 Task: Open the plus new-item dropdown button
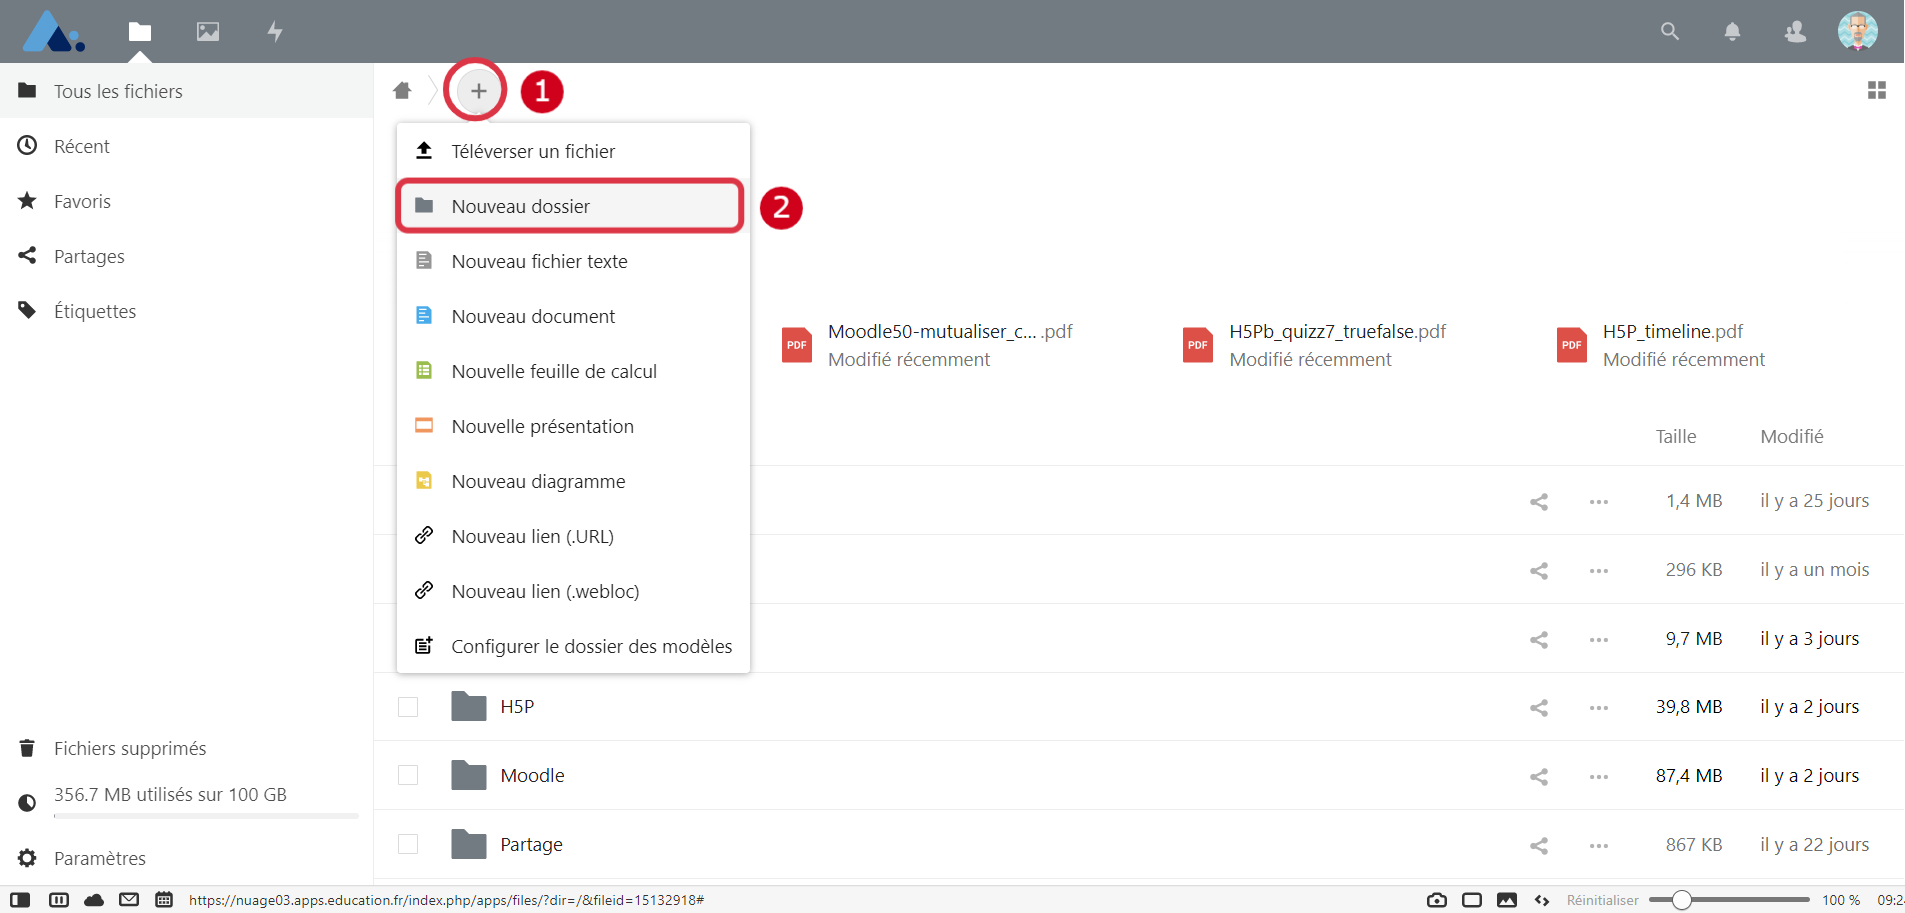[x=478, y=91]
